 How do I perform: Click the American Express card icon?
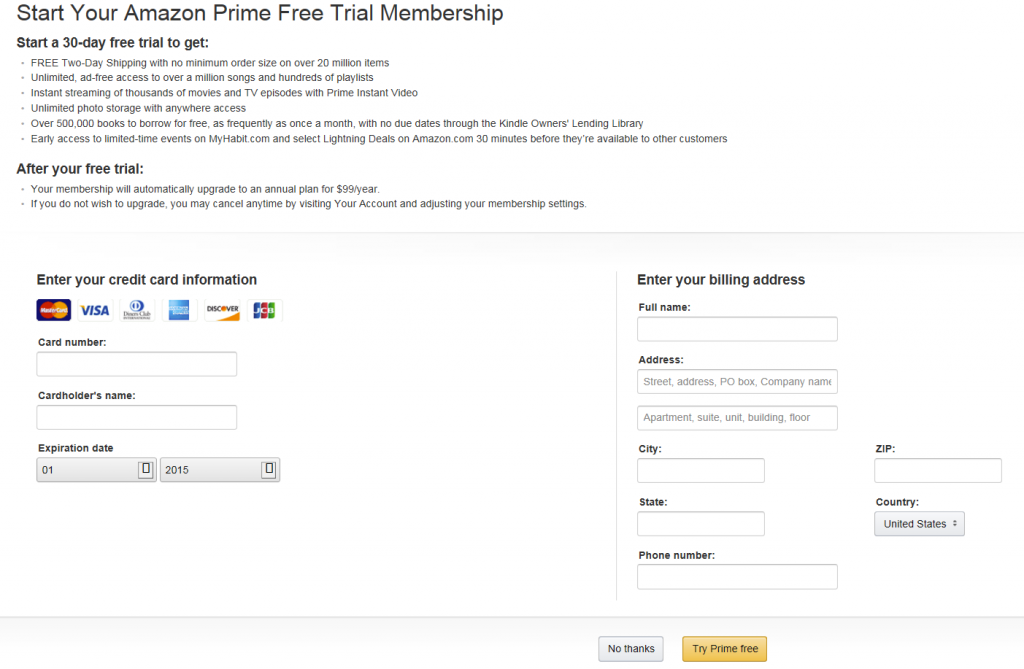pyautogui.click(x=179, y=311)
